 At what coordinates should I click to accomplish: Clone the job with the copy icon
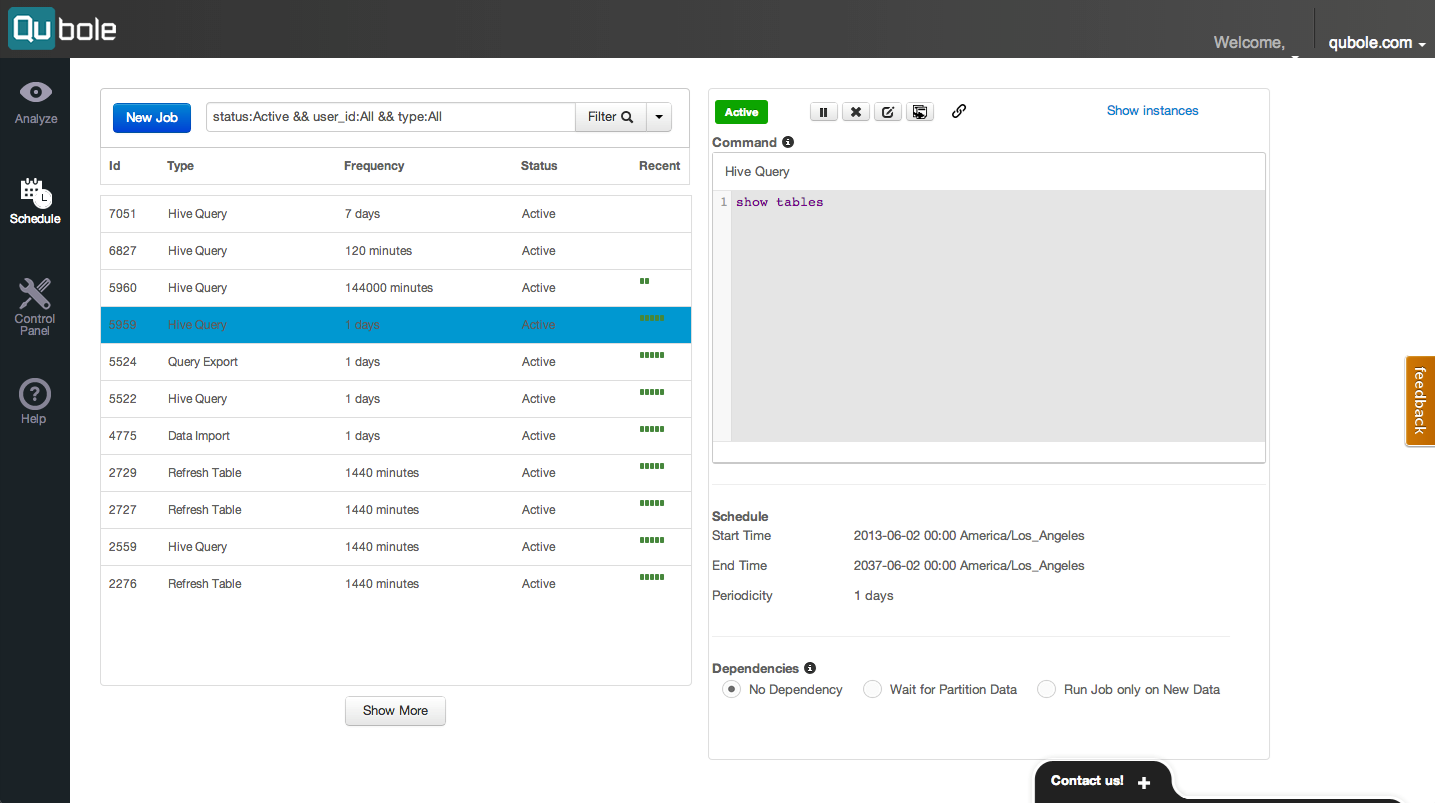click(920, 112)
